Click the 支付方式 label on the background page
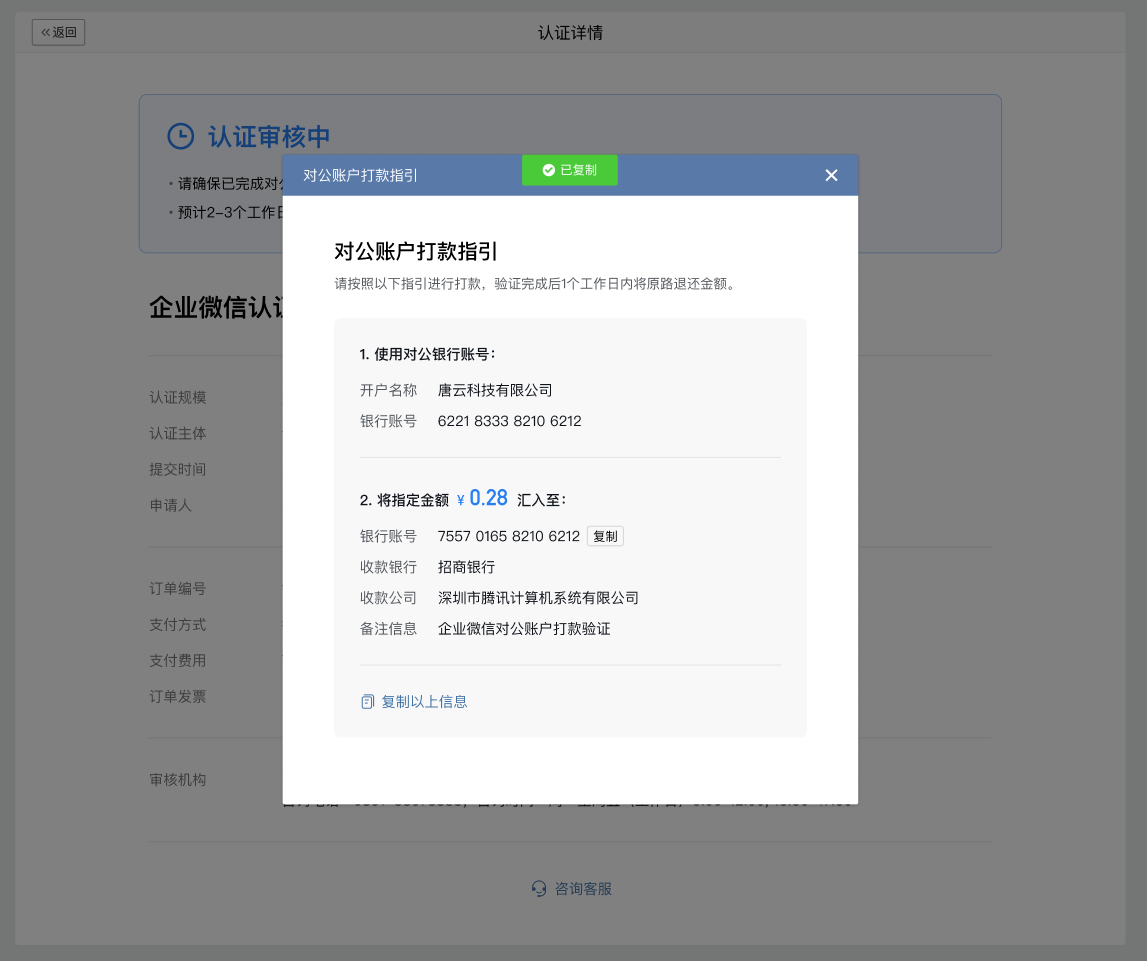The width and height of the screenshot is (1147, 961). tap(178, 625)
